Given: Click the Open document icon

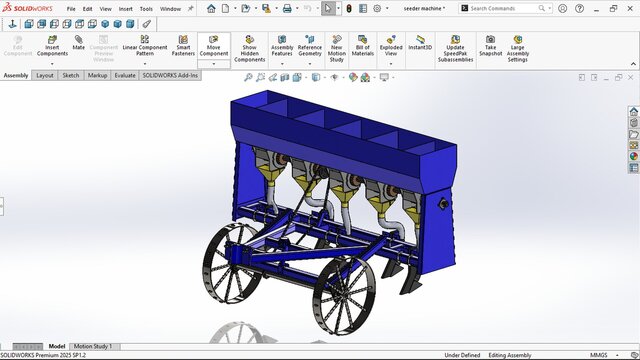Looking at the screenshot, I should coord(245,8).
